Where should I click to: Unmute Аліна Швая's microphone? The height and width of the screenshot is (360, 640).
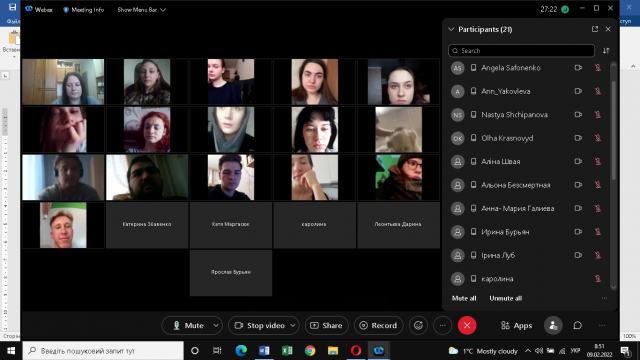[598, 162]
